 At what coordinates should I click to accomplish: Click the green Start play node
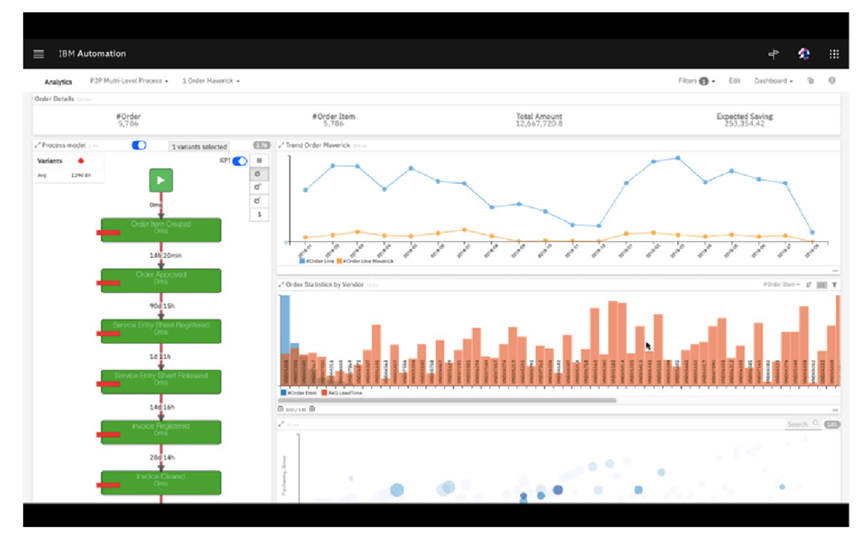161,180
